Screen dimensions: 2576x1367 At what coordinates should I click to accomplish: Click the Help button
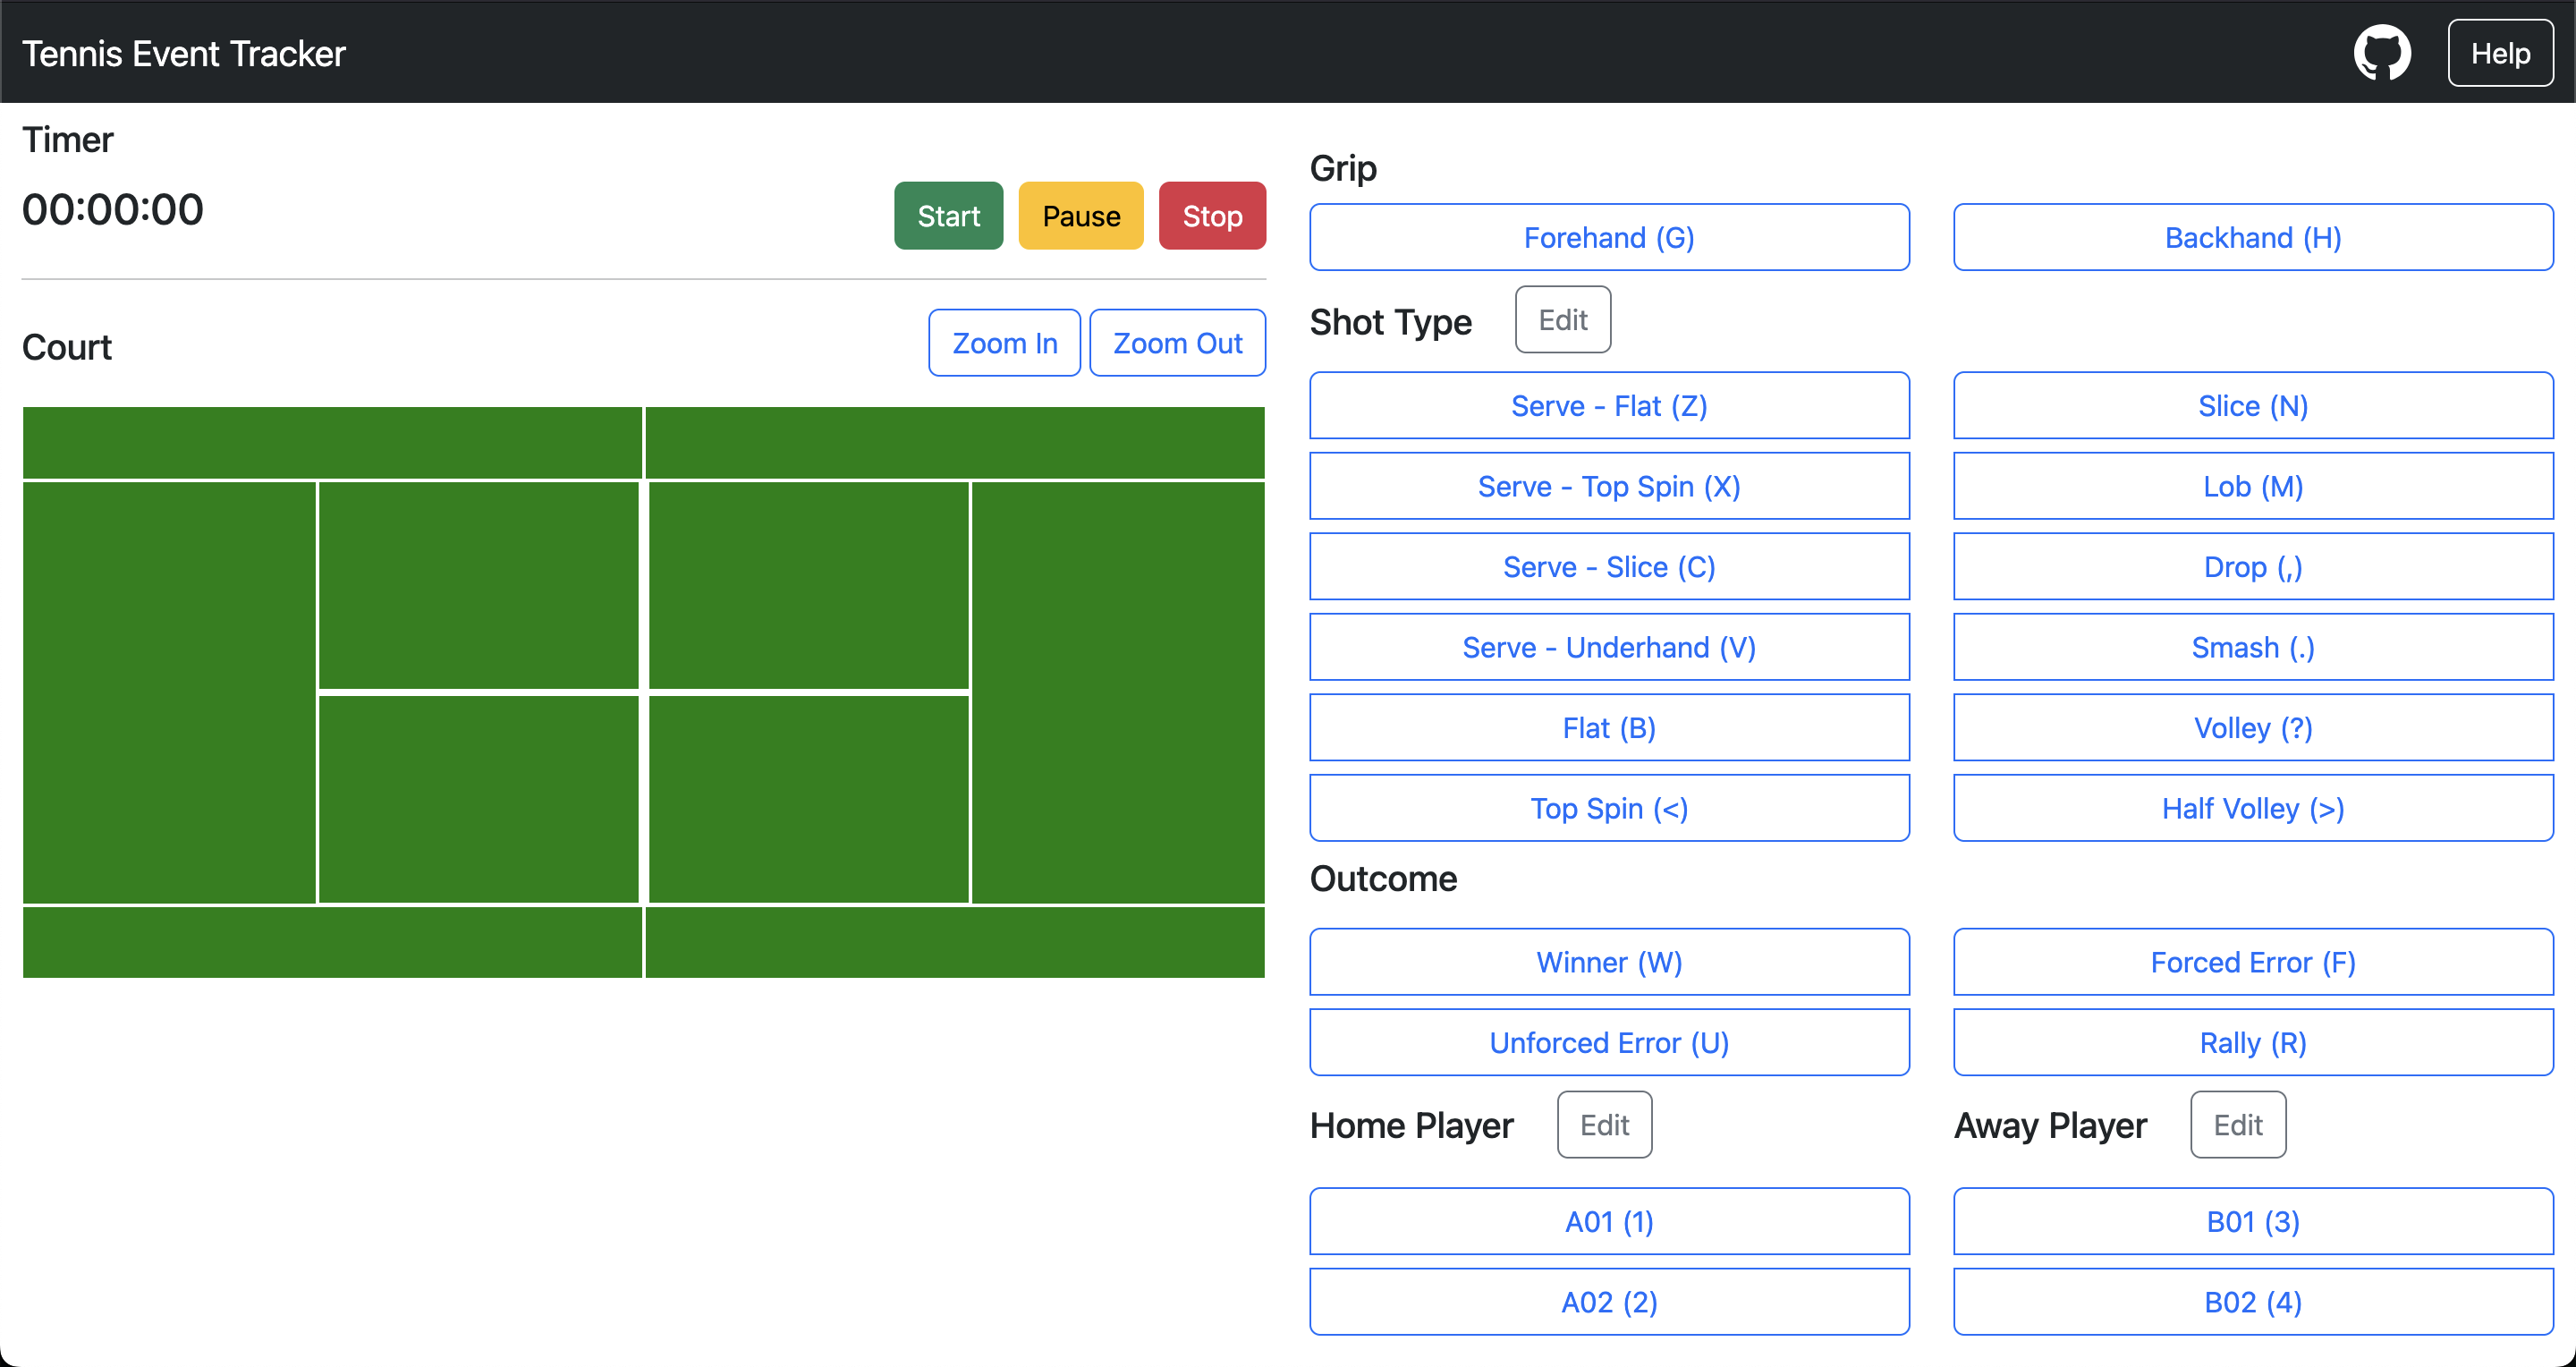coord(2499,53)
